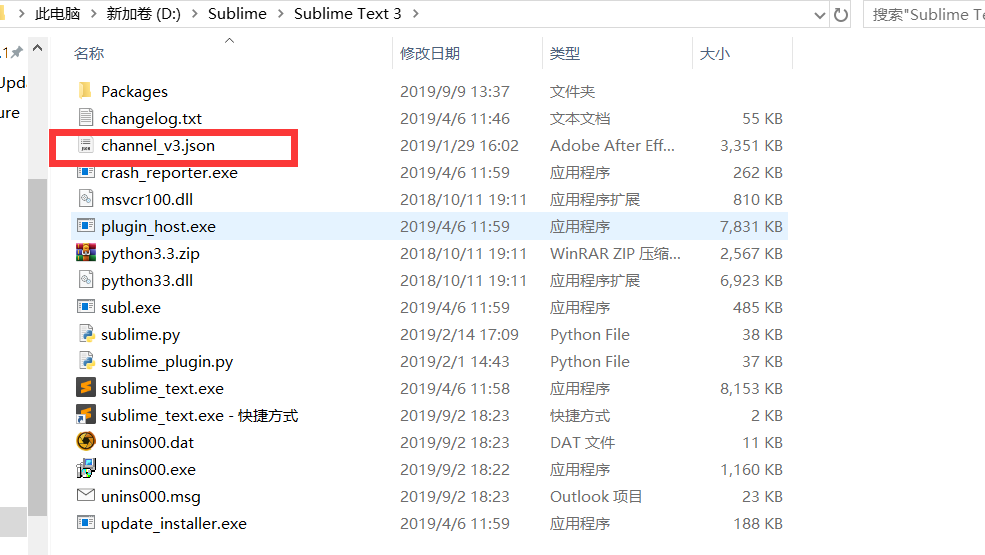The height and width of the screenshot is (555, 985).
Task: Select the unins000.dat file icon
Action: [85, 442]
